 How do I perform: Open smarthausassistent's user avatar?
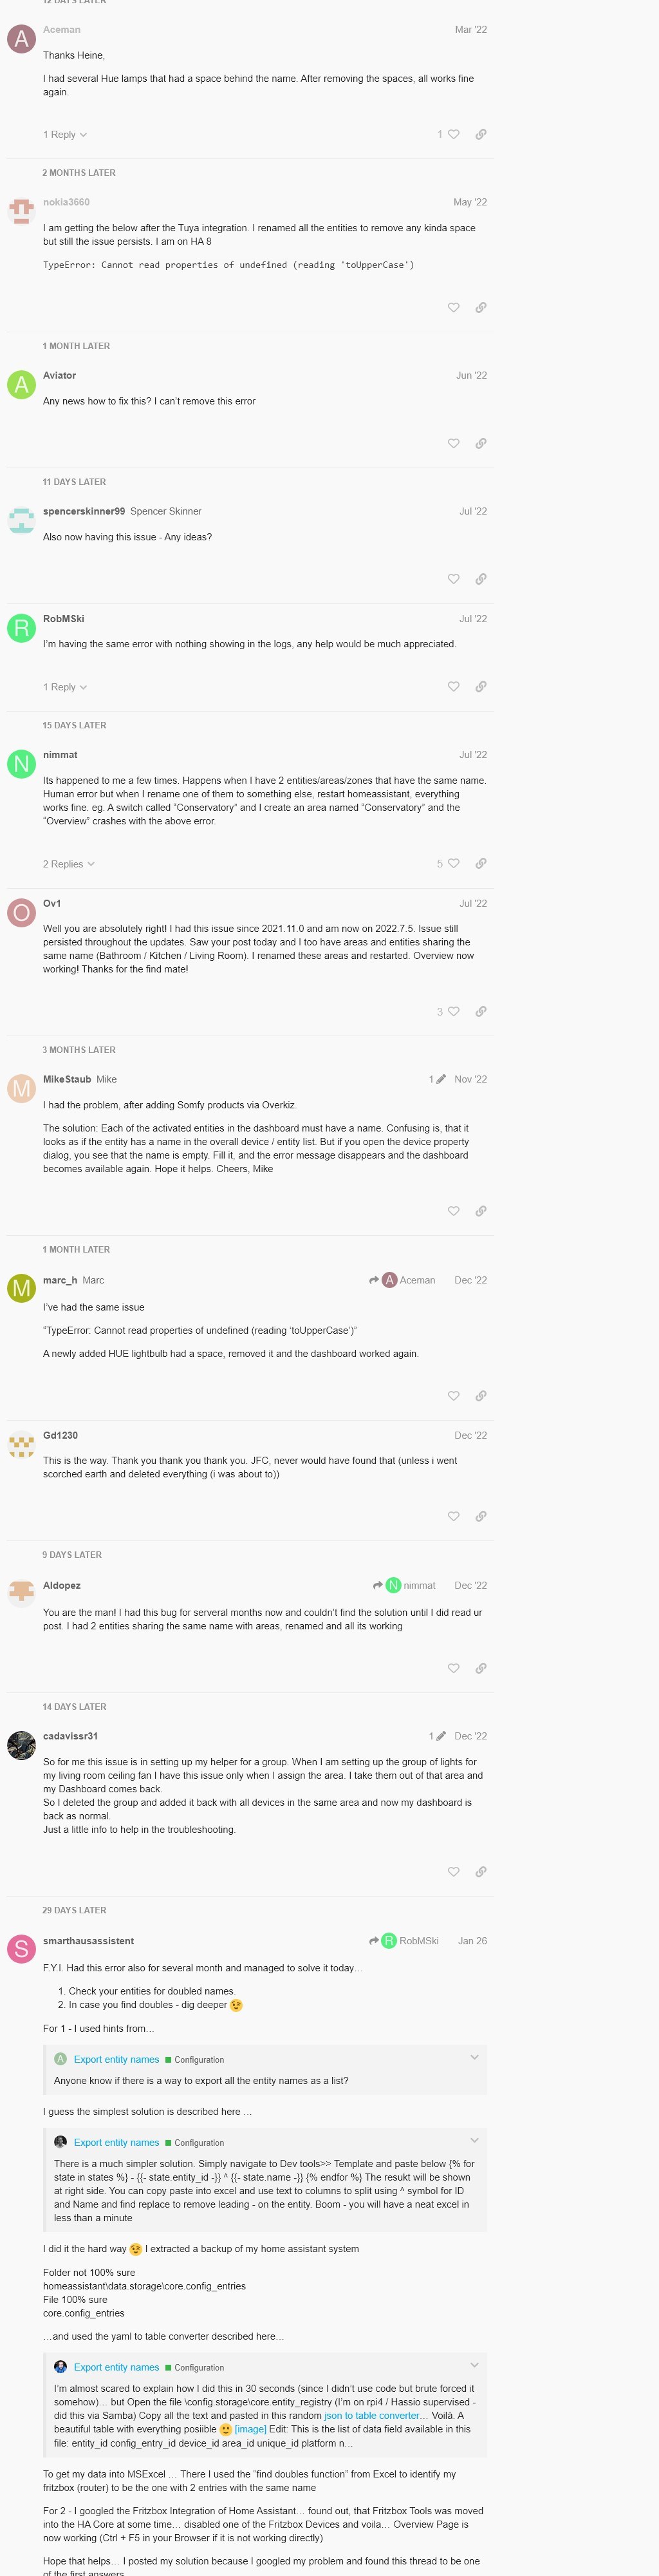point(21,1948)
